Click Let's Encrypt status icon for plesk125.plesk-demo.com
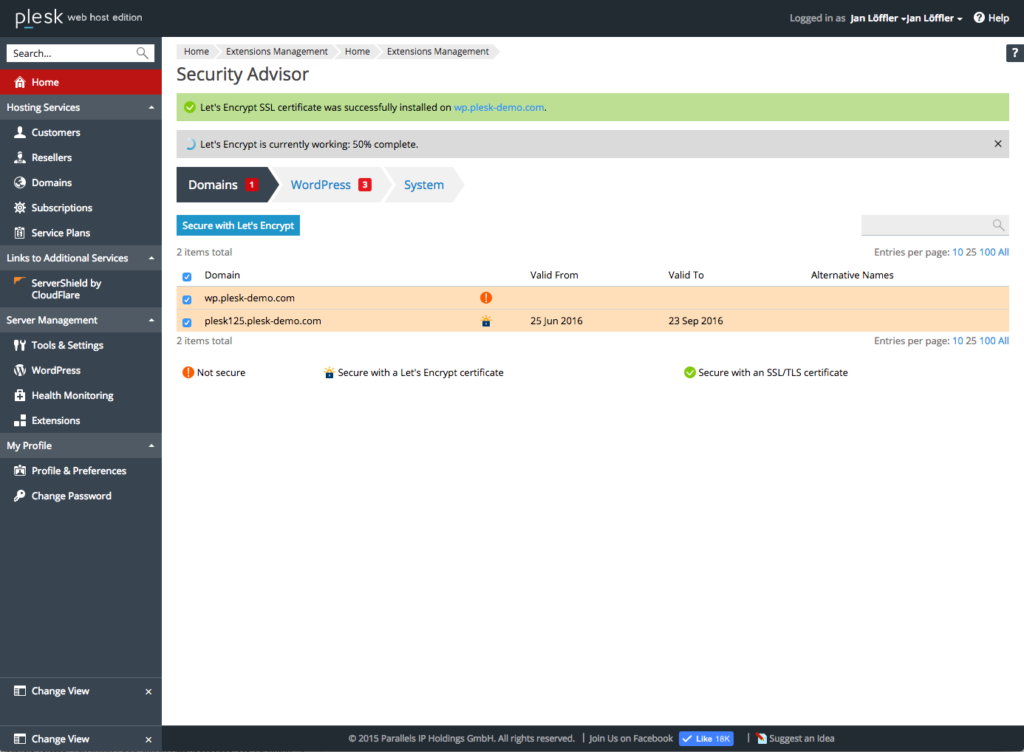 coord(486,321)
